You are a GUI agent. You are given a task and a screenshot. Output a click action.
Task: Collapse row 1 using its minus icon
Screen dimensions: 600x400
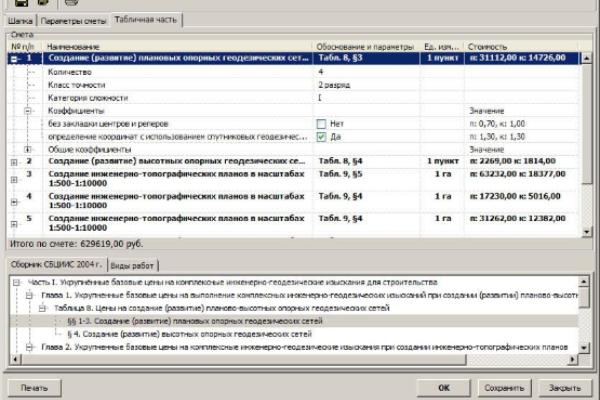(14, 59)
